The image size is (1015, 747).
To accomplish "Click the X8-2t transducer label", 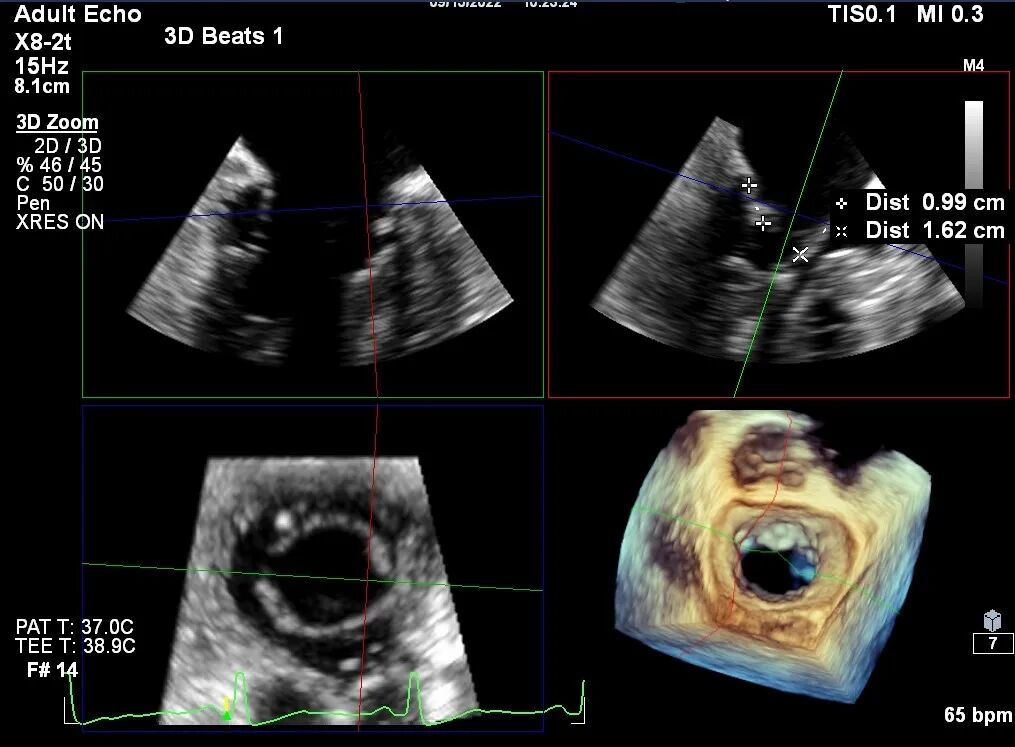I will coord(43,42).
